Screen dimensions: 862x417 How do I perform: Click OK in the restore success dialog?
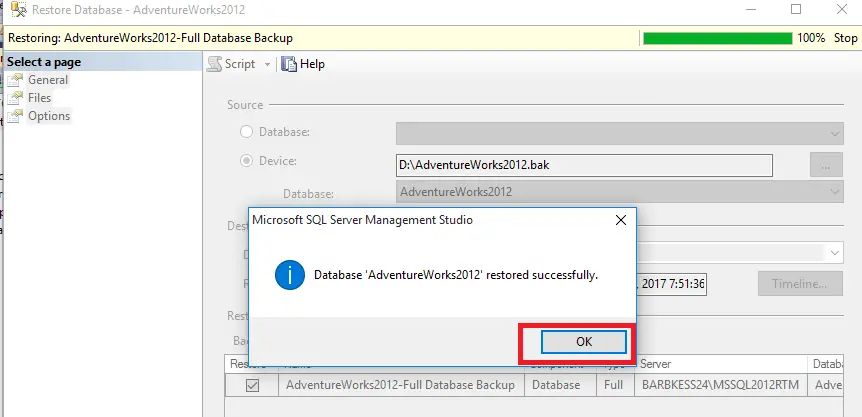(584, 342)
